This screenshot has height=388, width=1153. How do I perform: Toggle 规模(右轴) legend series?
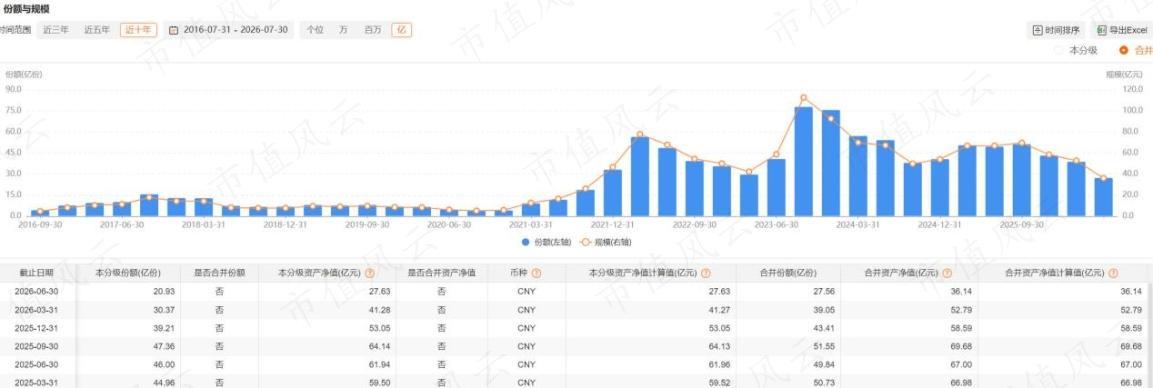pyautogui.click(x=606, y=241)
